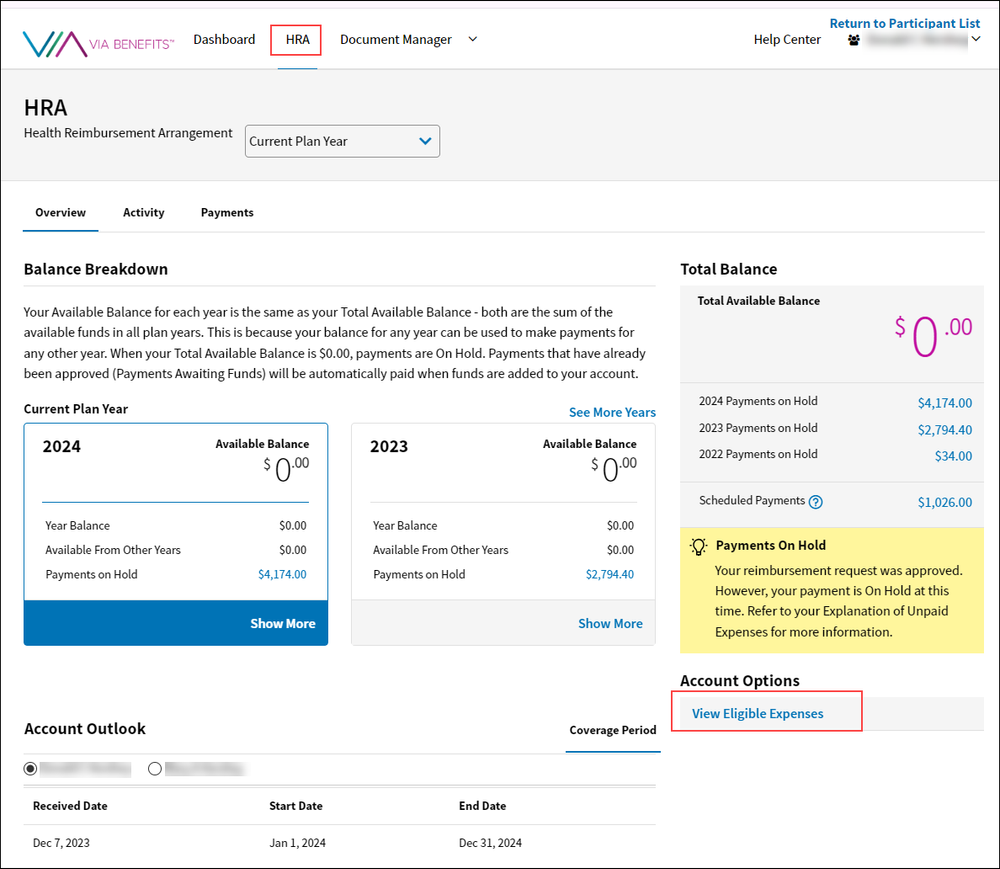This screenshot has width=1000, height=869.
Task: Click Show More on the 2024 card
Action: (x=283, y=622)
